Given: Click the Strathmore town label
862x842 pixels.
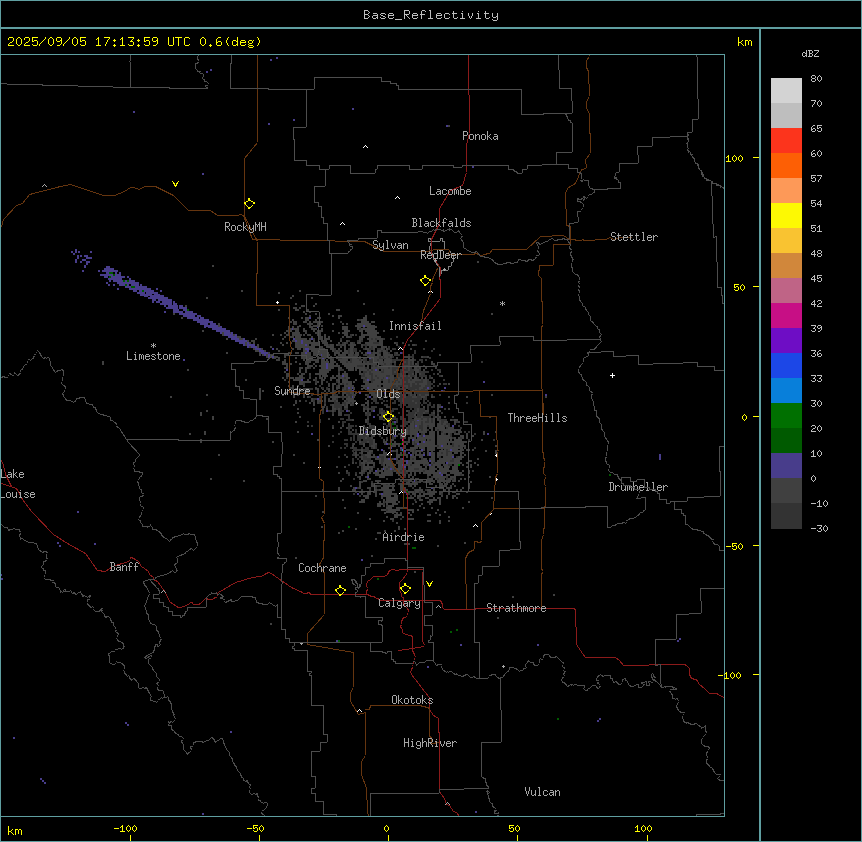Looking at the screenshot, I should click(x=516, y=608).
